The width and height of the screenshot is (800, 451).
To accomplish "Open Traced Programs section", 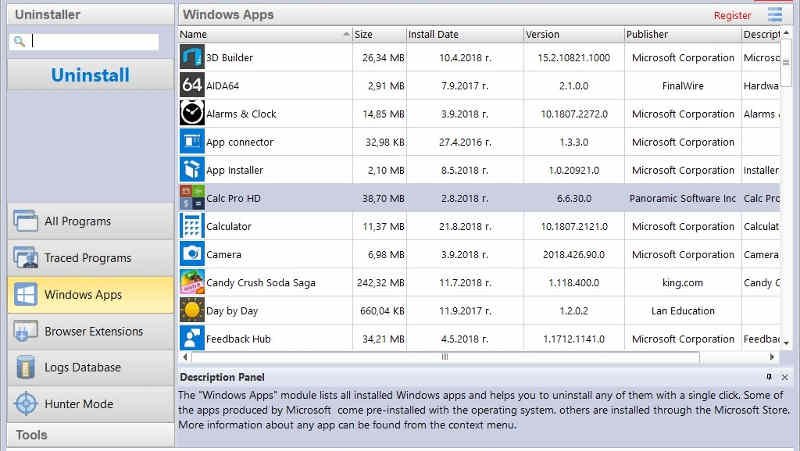I will point(91,258).
